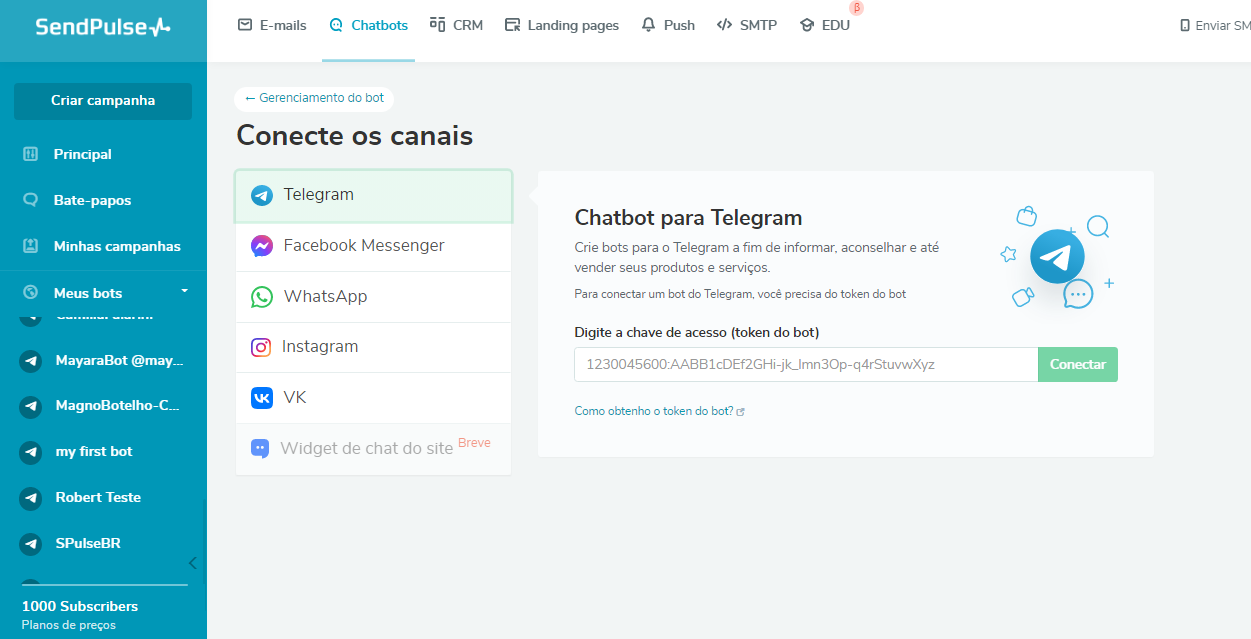The image size is (1251, 639).
Task: Click the Telegram icon beside my first bot
Action: click(30, 452)
